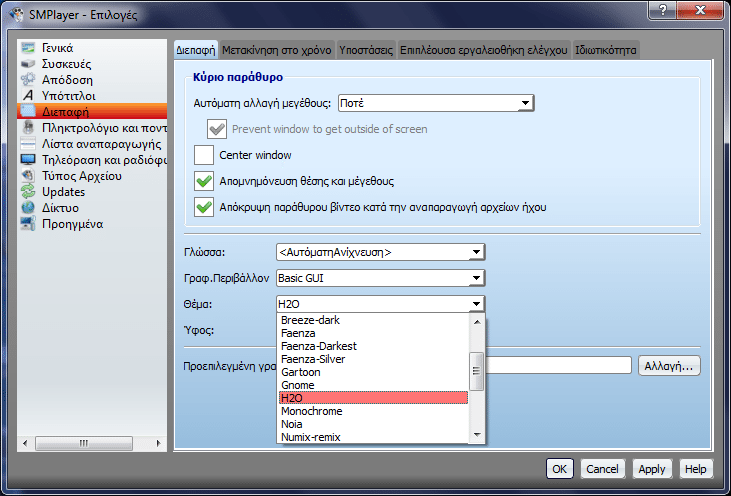Open the Συσκευές section icon
The image size is (731, 496).
click(28, 64)
